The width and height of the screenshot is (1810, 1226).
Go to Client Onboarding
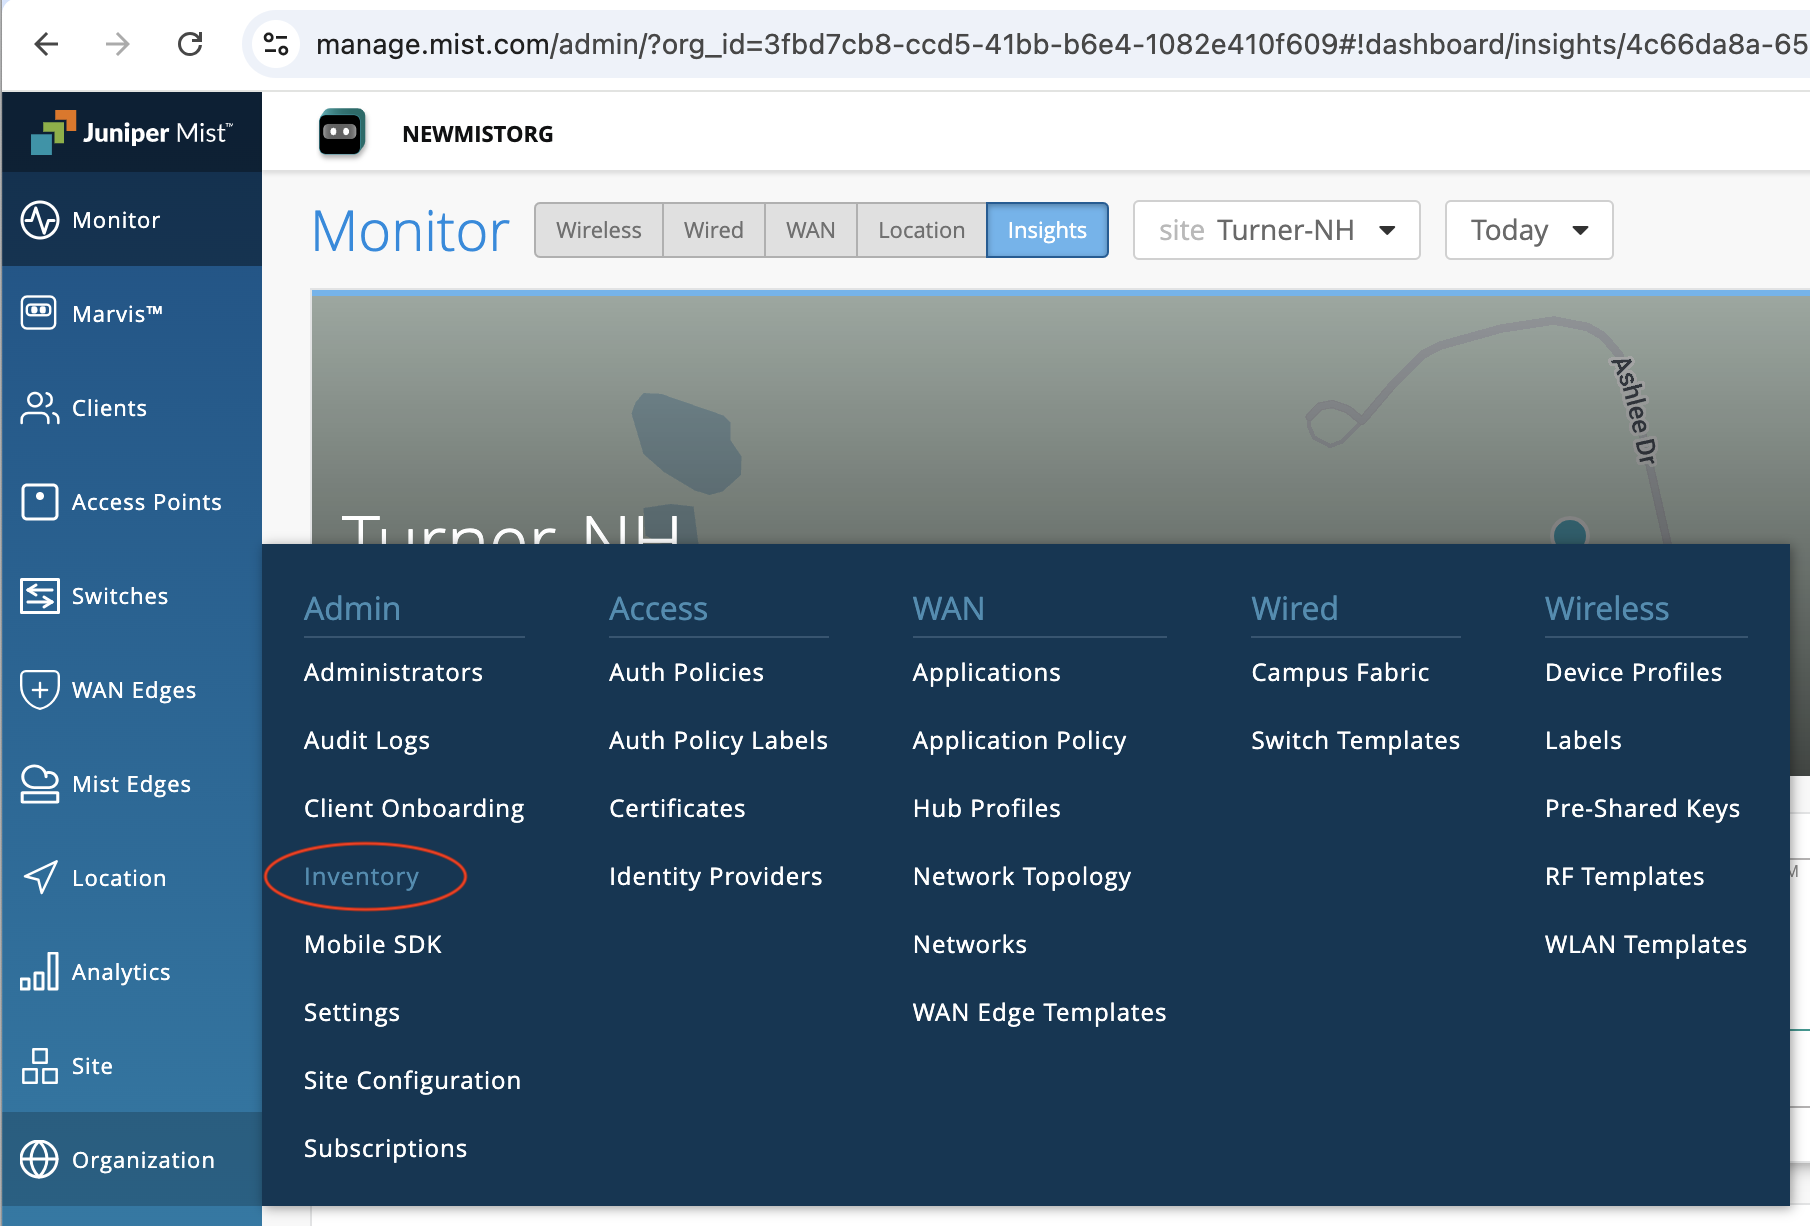click(414, 808)
